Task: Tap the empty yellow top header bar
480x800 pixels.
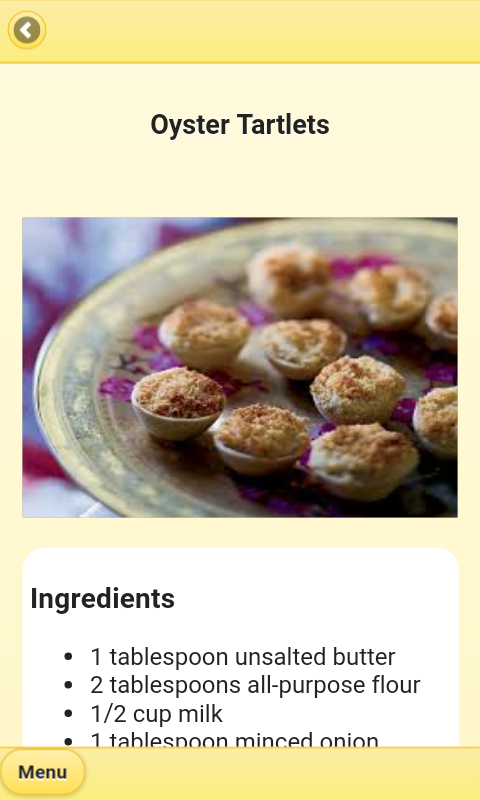Action: point(265,31)
